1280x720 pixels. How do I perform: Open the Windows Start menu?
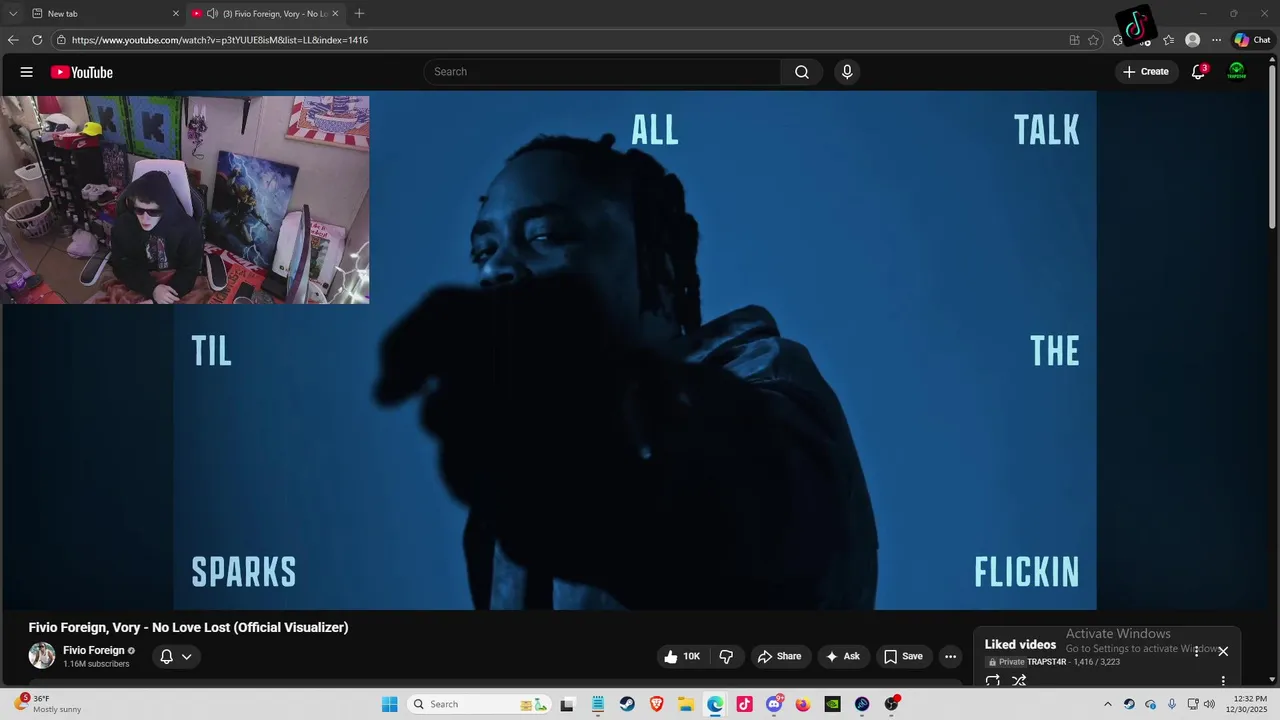click(389, 704)
